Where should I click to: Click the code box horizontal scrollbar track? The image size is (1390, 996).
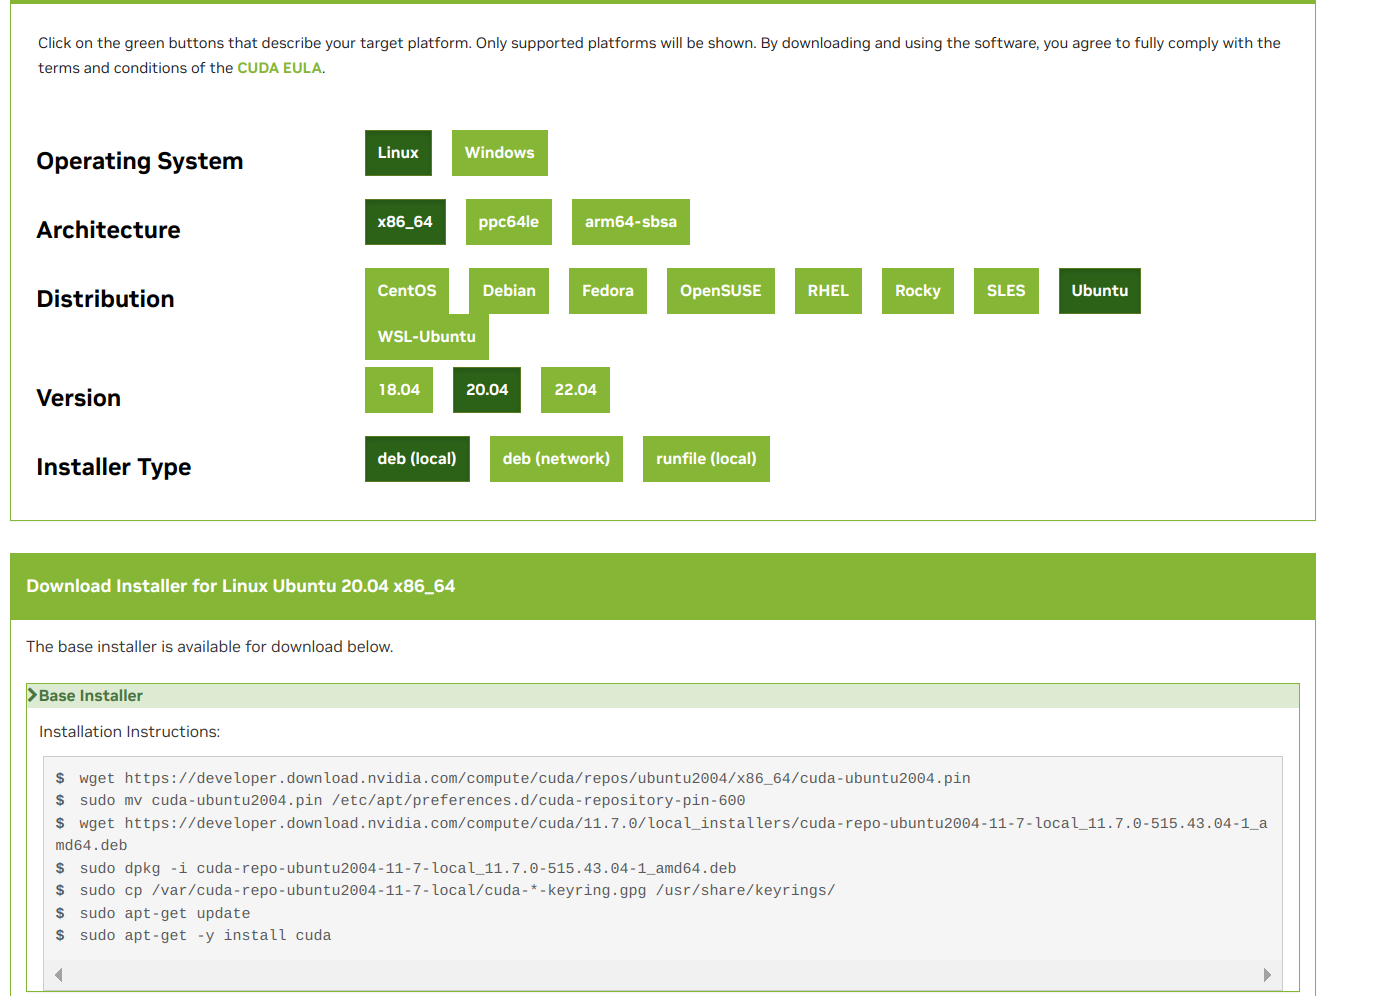pyautogui.click(x=662, y=975)
